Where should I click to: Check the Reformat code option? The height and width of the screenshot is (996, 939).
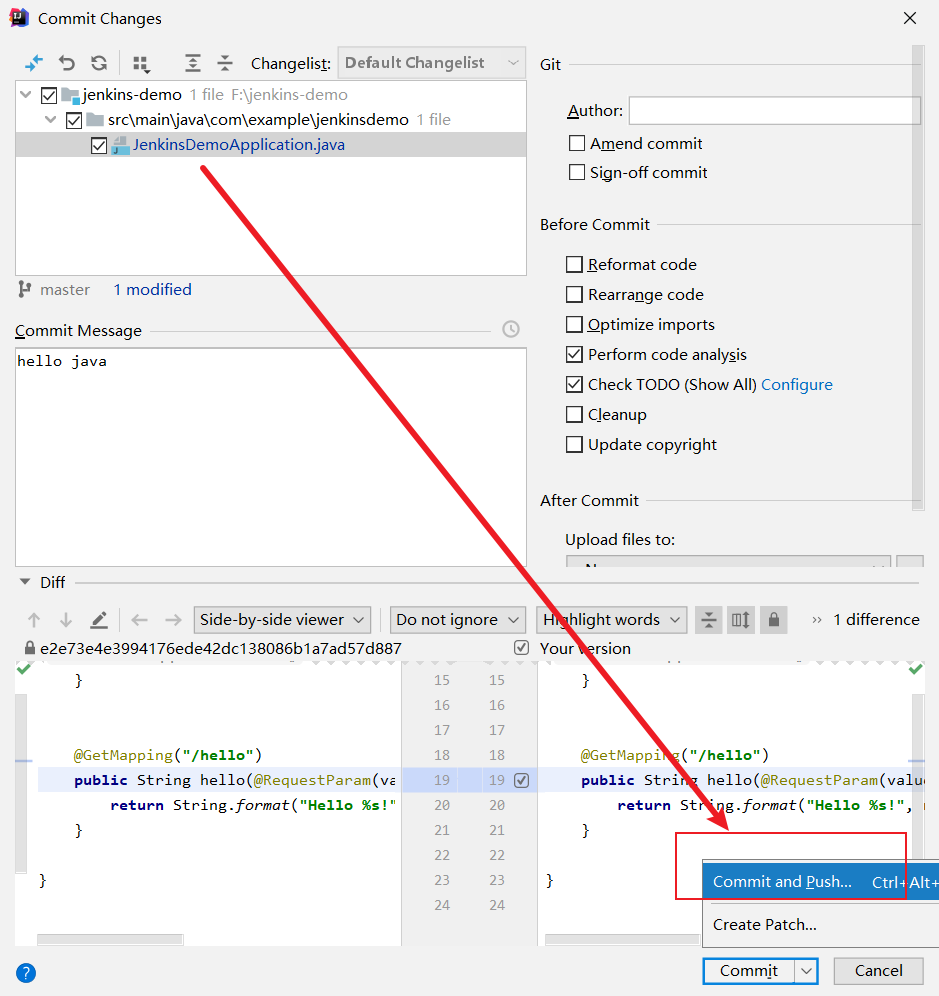click(575, 265)
